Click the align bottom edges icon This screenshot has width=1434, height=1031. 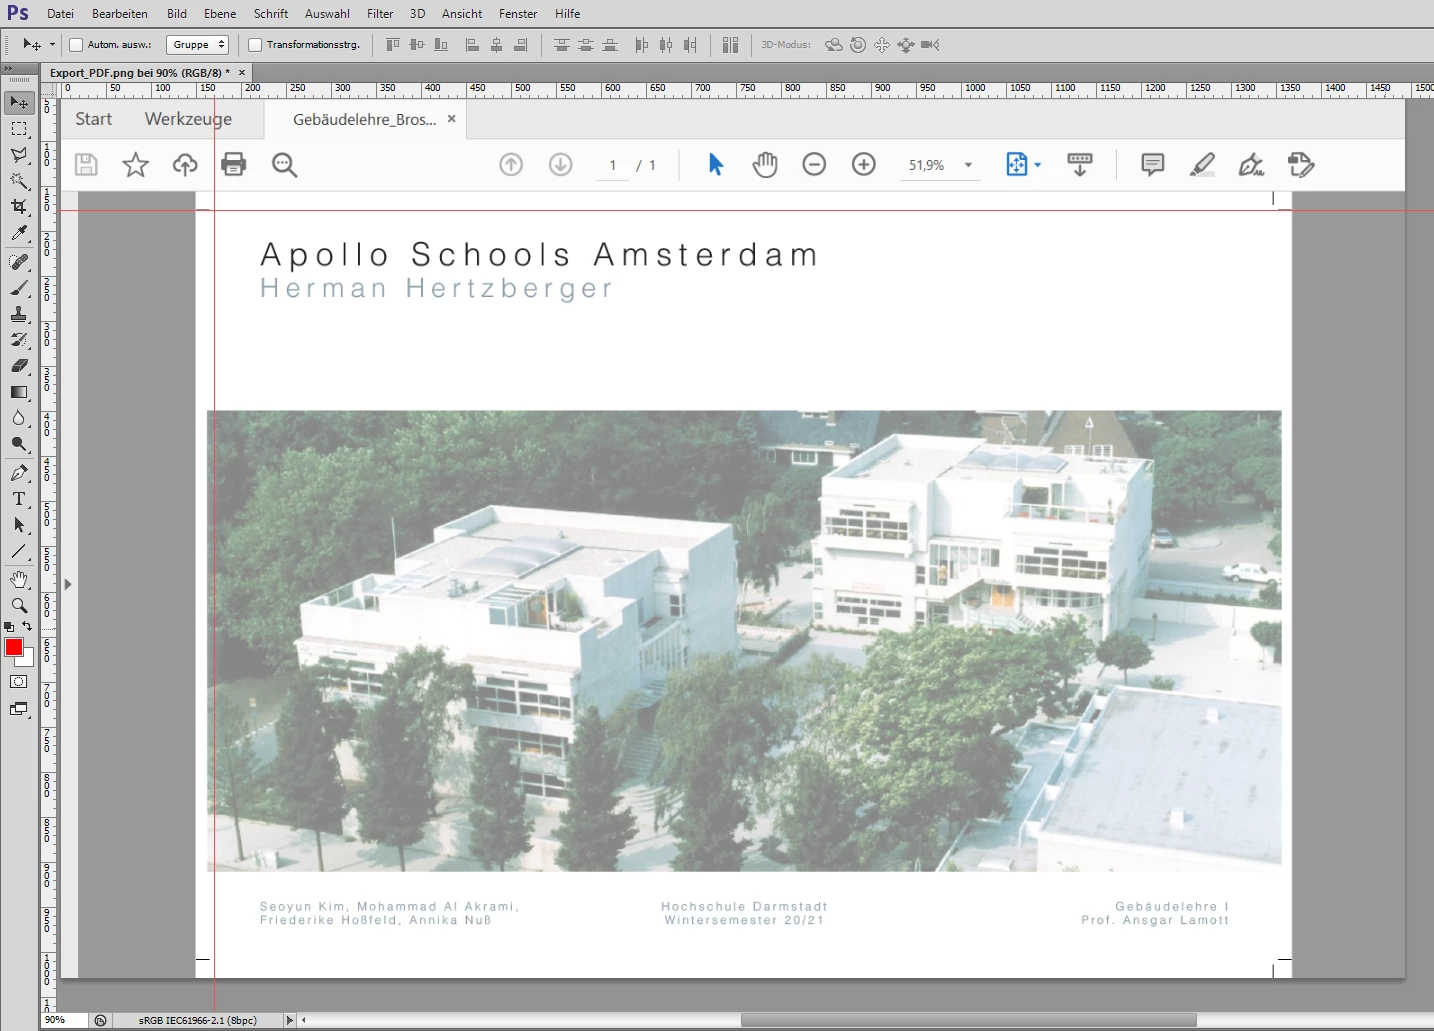[x=441, y=45]
